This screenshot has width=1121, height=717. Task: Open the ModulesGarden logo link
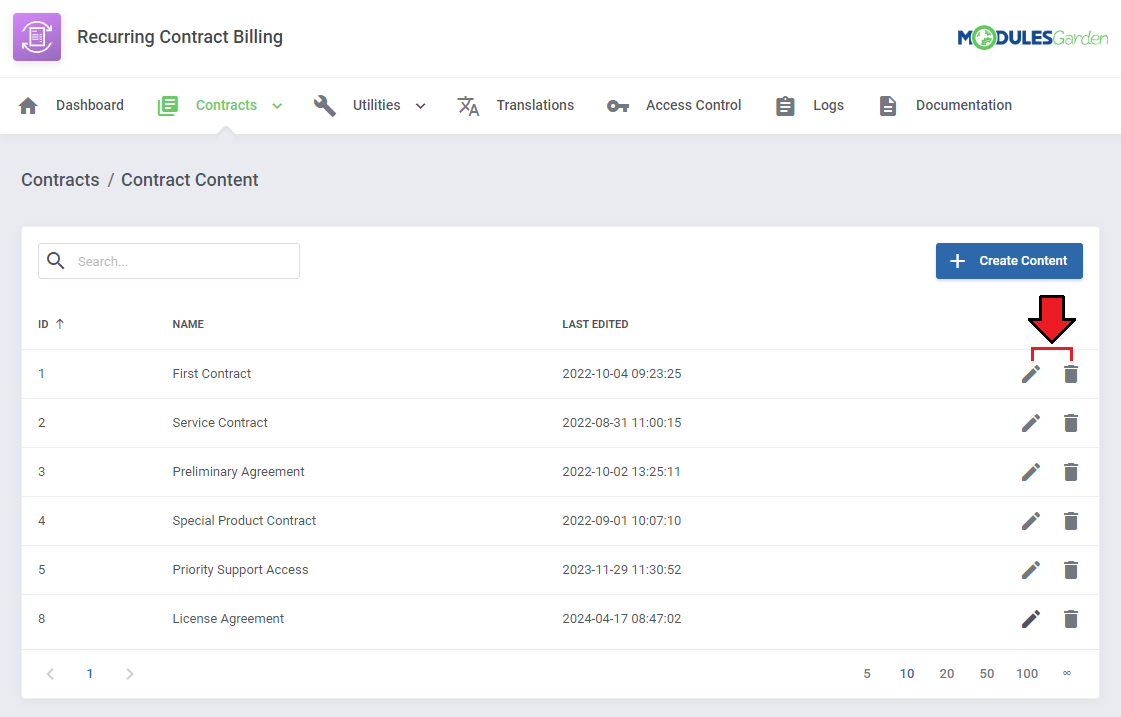(1032, 37)
